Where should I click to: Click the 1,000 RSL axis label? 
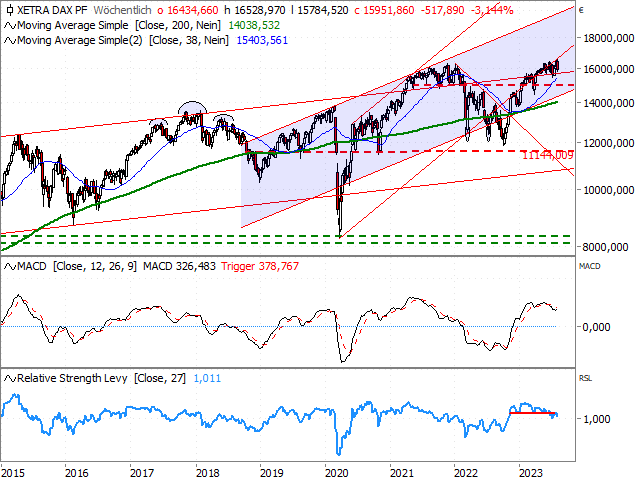coord(596,419)
